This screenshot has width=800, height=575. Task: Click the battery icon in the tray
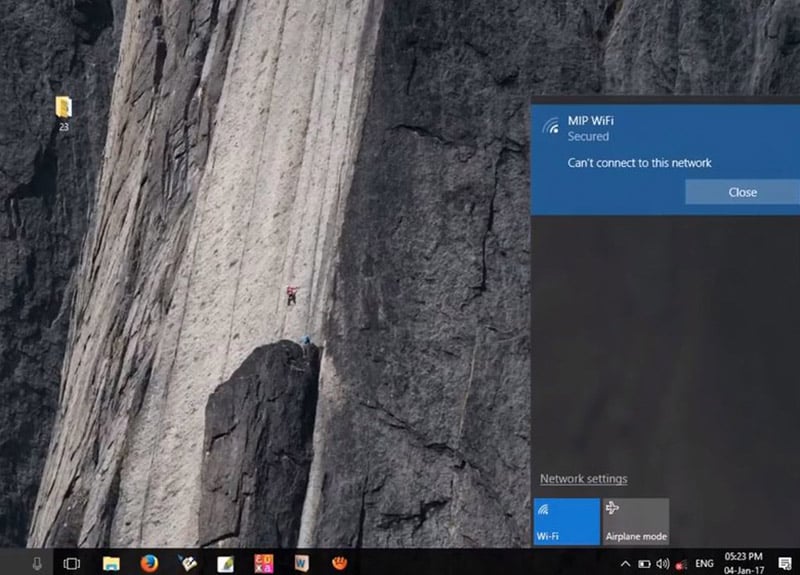644,564
